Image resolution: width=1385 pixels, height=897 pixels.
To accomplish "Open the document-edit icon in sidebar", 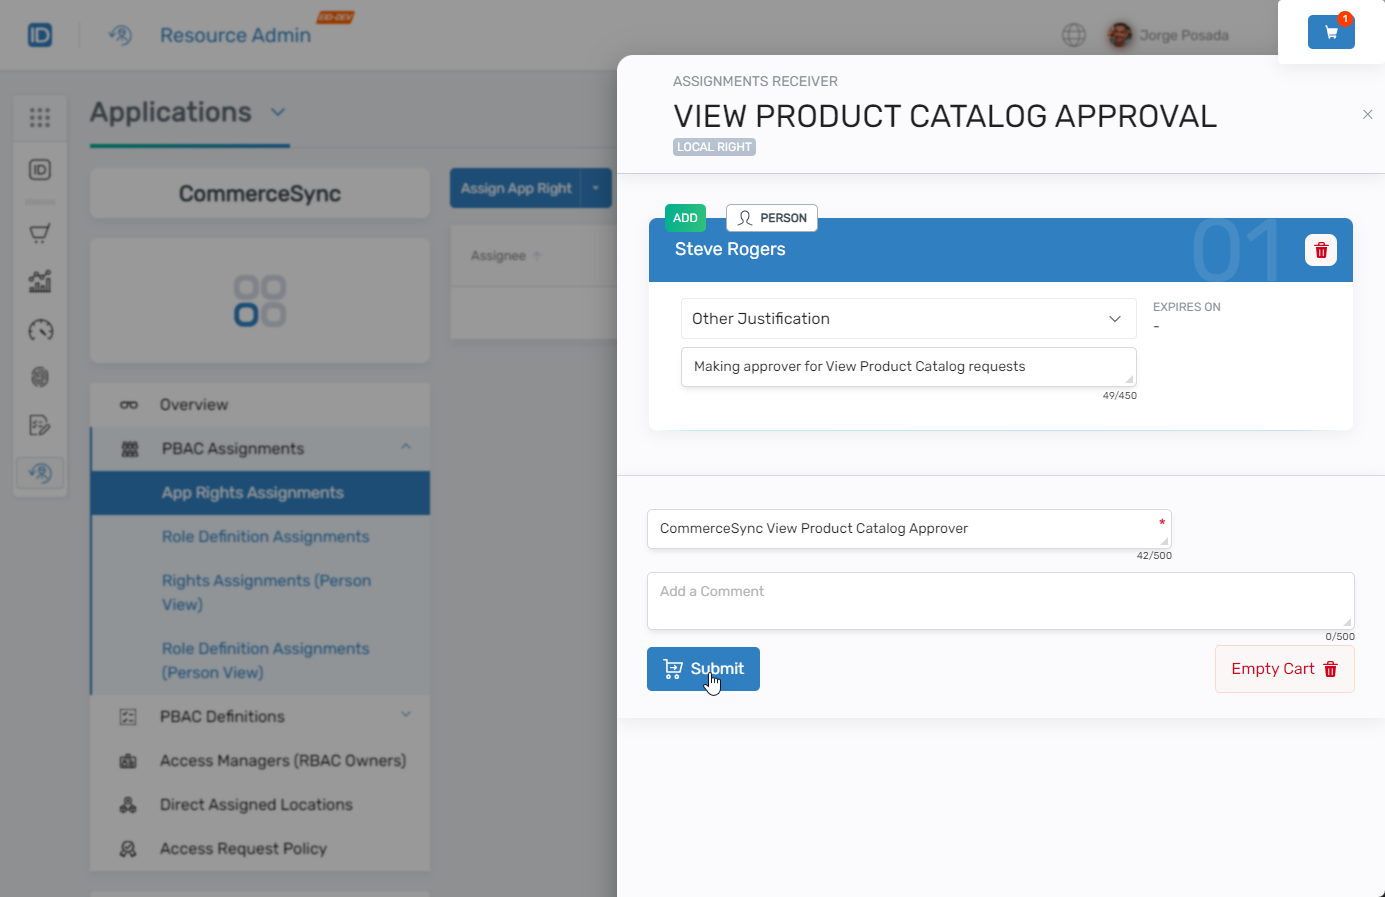I will click(x=40, y=425).
